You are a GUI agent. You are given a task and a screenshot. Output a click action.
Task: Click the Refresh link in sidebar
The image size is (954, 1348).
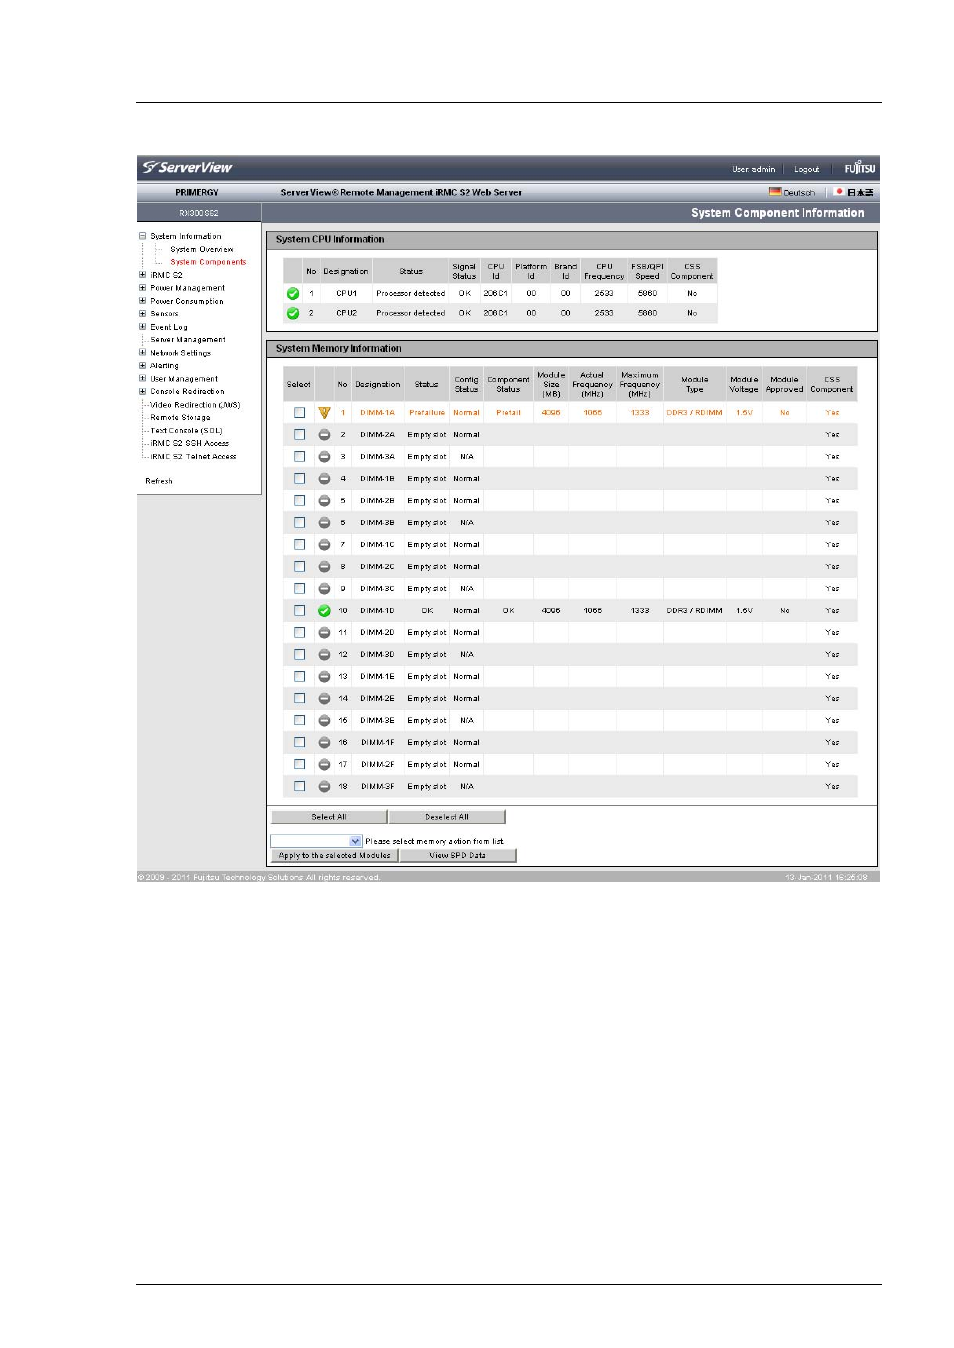tap(159, 481)
